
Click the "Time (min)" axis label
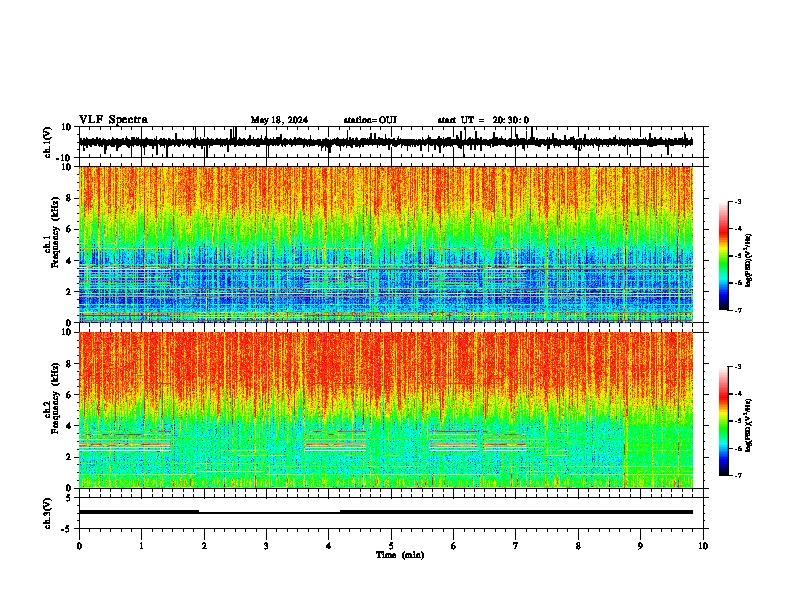[x=400, y=555]
